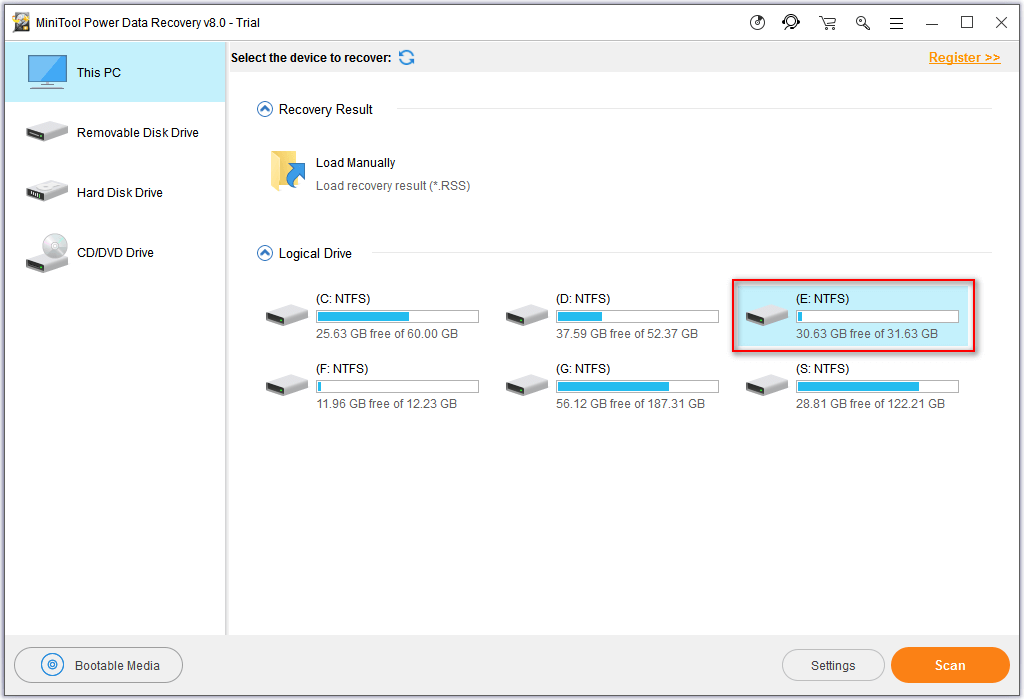
Task: Click the F: drive usage bar
Action: tap(397, 386)
